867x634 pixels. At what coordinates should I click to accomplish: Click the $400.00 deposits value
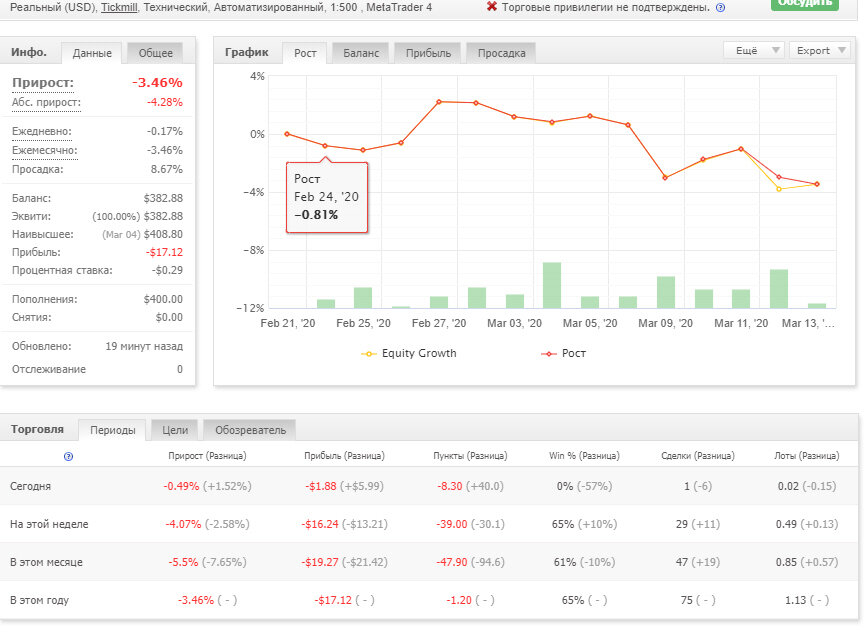tap(163, 300)
